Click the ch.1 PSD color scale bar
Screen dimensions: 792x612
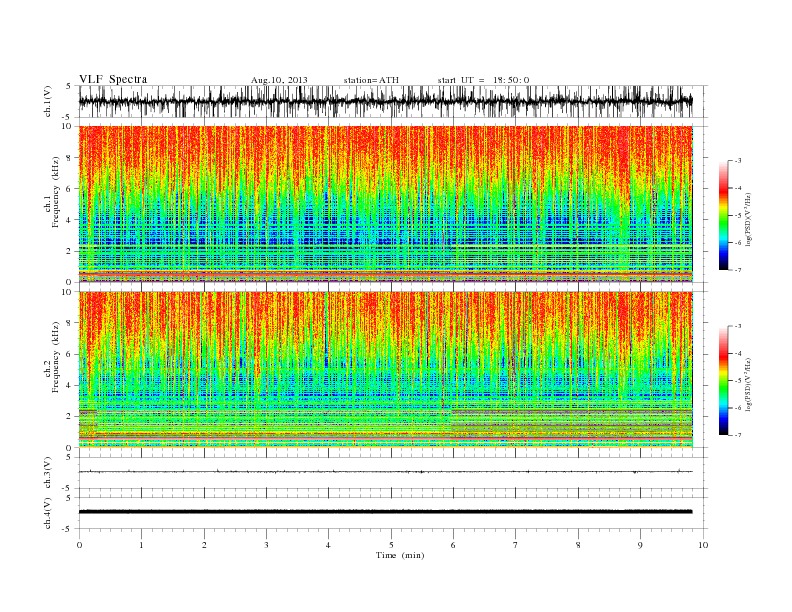(x=724, y=215)
